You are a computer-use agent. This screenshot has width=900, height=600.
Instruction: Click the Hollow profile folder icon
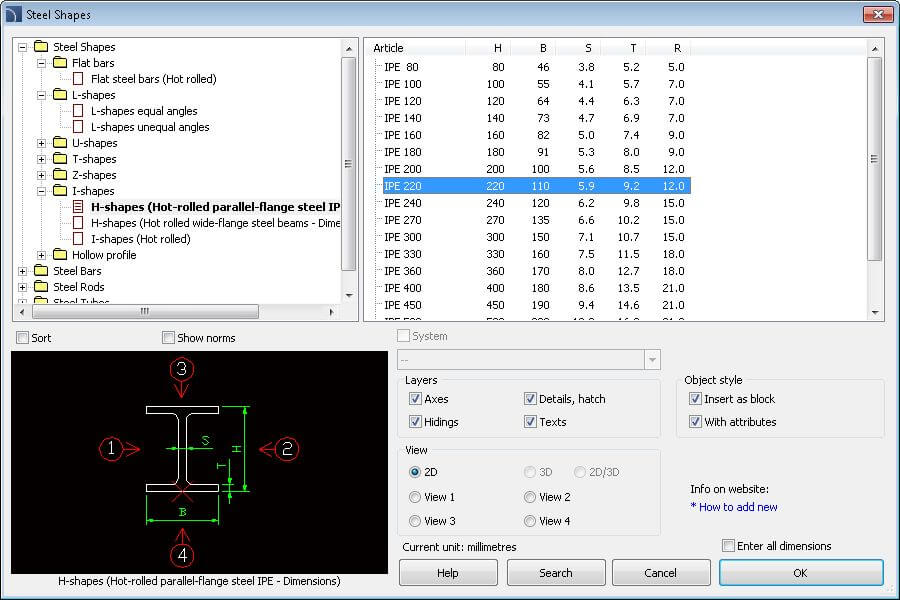click(60, 255)
